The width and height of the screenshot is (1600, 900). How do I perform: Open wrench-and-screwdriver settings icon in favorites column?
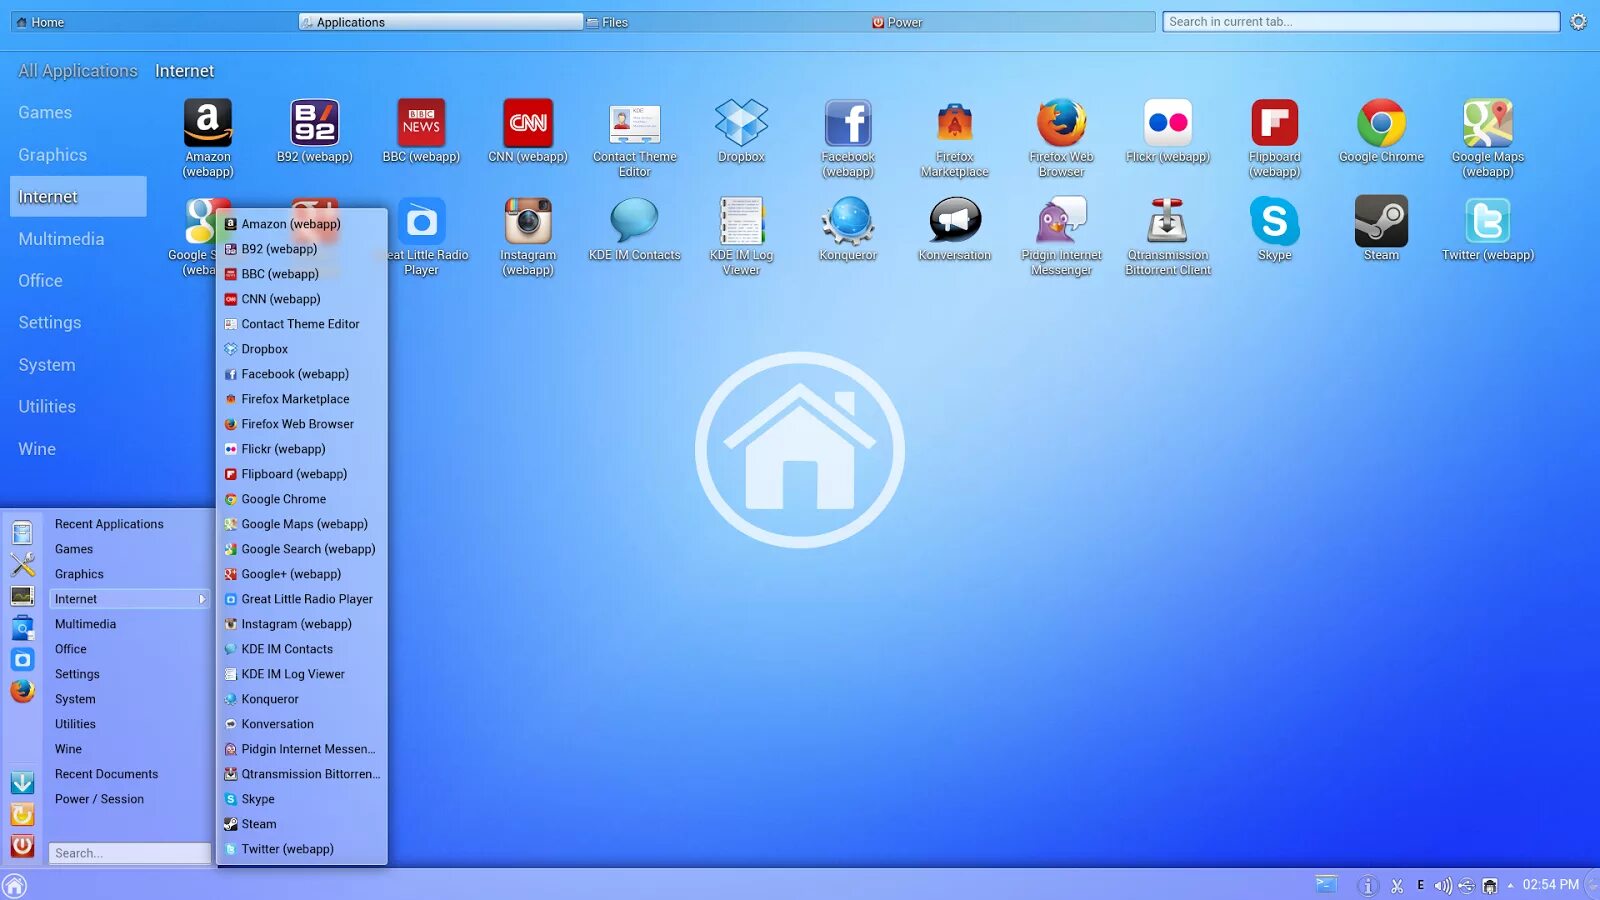(x=22, y=564)
